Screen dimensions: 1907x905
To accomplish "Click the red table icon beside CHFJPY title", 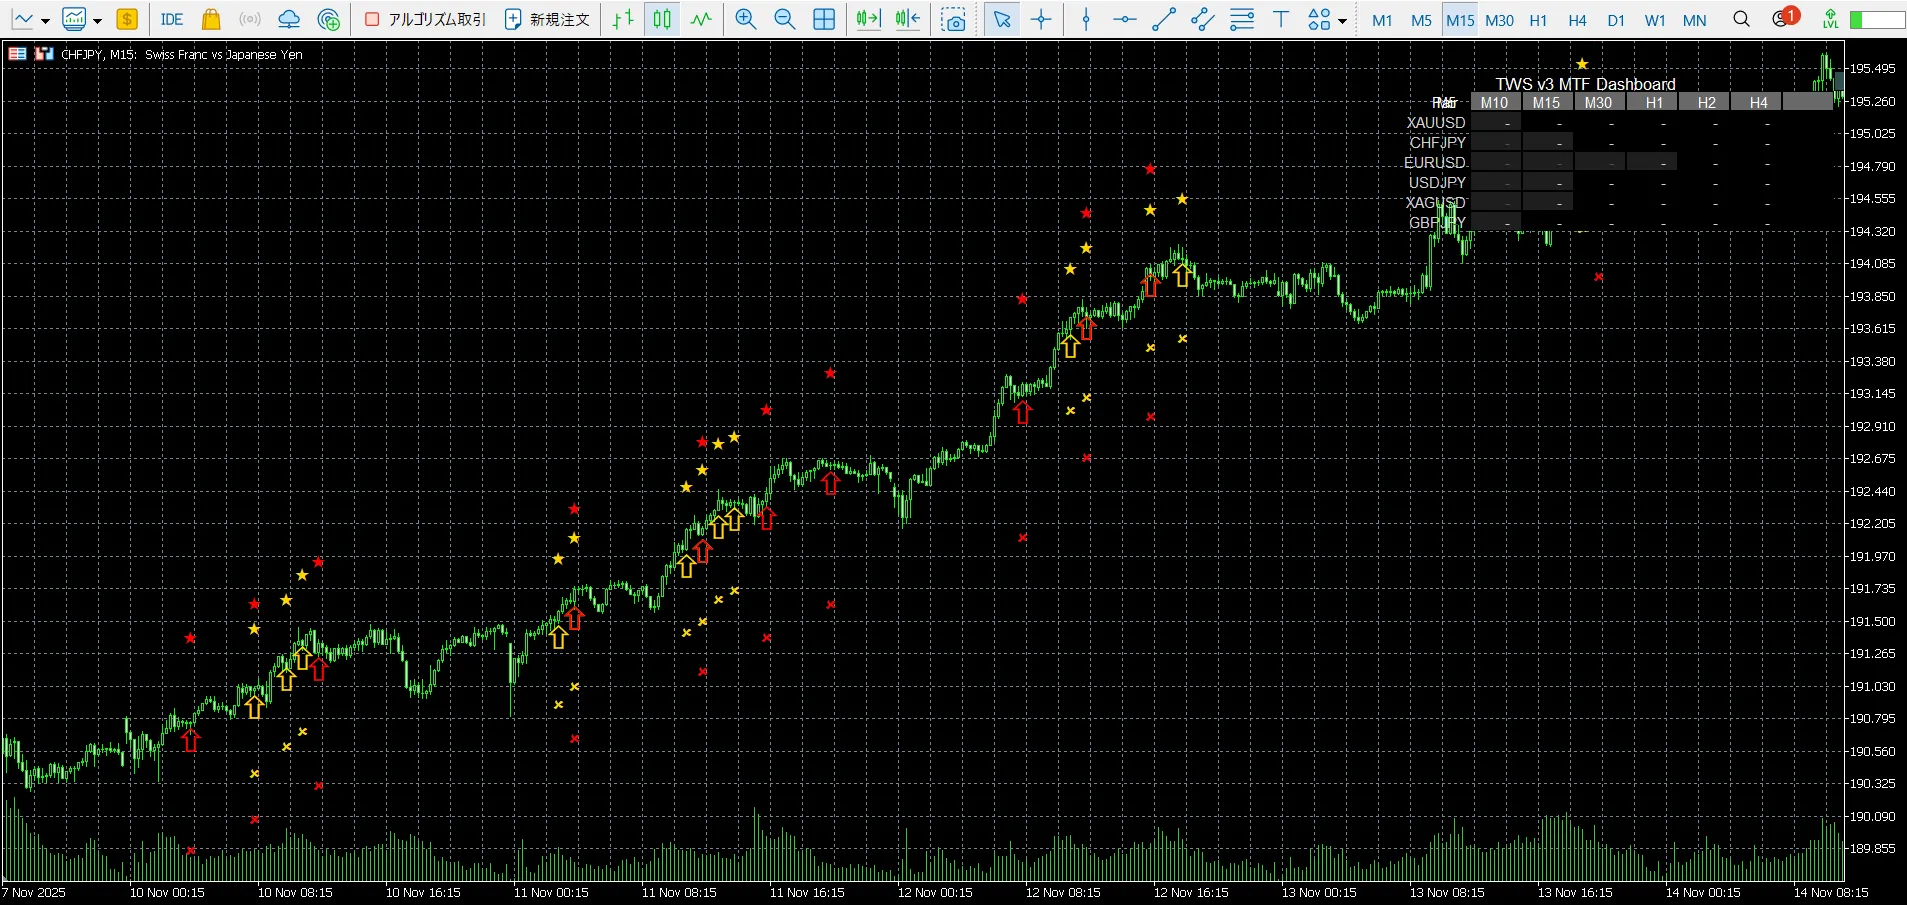I will [17, 54].
